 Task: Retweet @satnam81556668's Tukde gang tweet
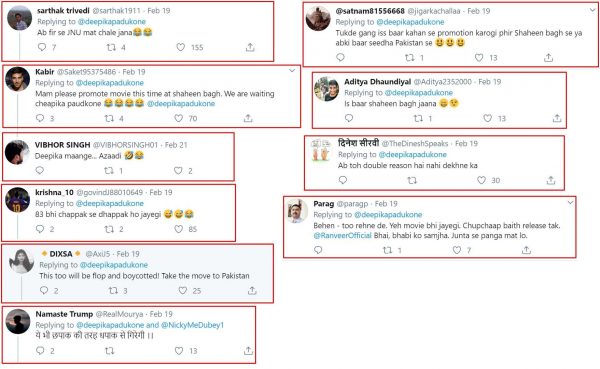410,57
